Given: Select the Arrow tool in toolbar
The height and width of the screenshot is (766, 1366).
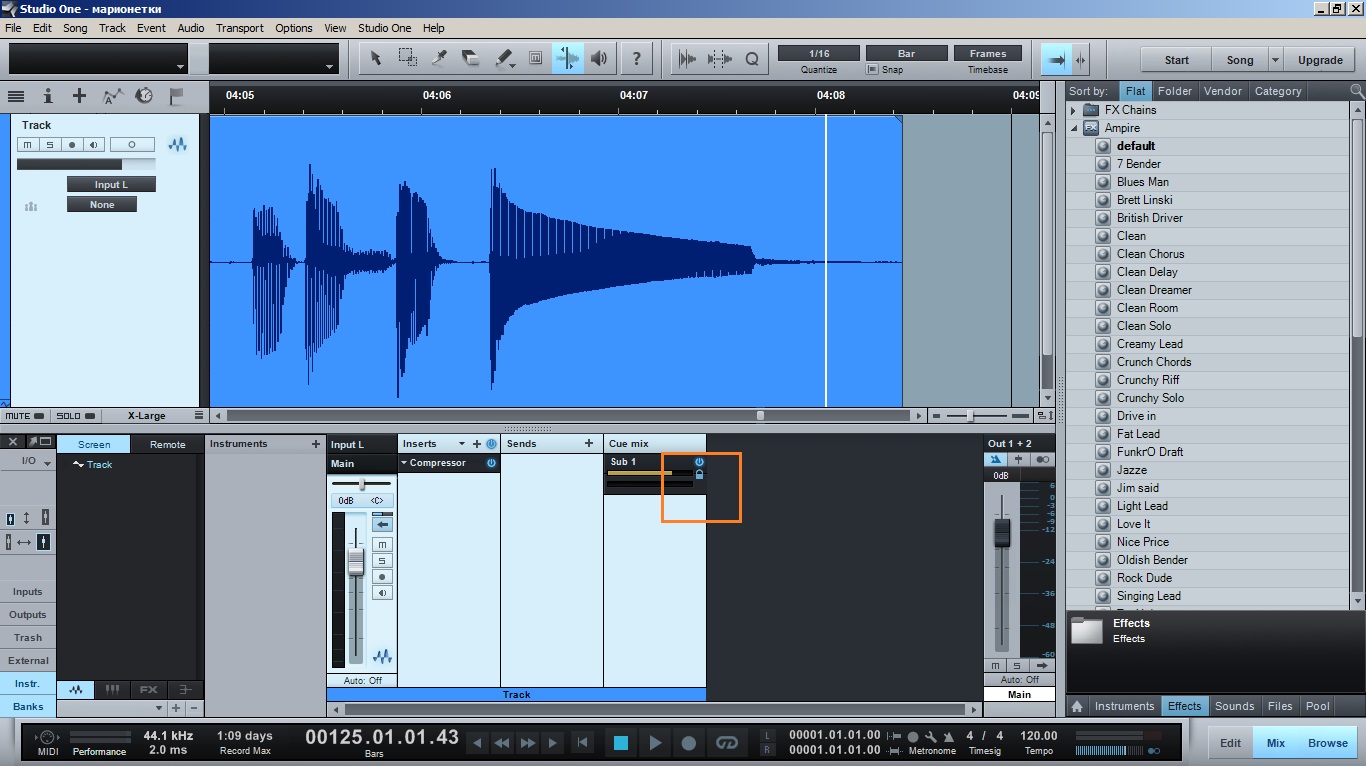Looking at the screenshot, I should [x=375, y=58].
